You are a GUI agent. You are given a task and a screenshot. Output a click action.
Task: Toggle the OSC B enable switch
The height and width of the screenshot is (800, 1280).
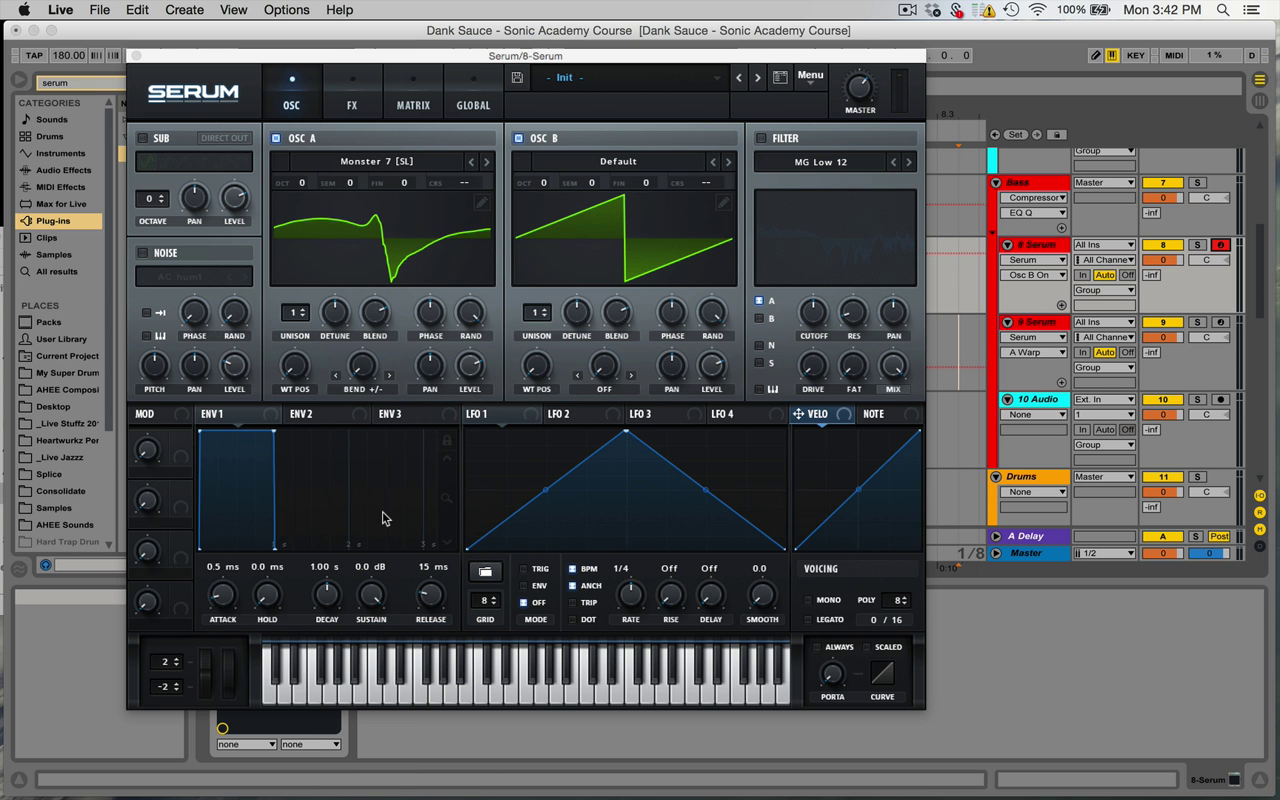coord(519,138)
